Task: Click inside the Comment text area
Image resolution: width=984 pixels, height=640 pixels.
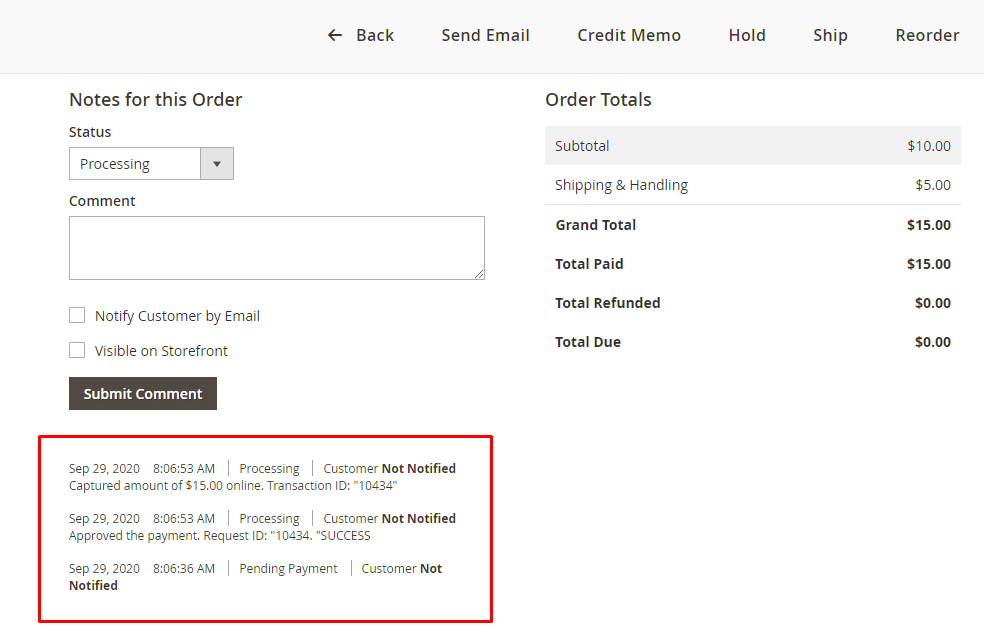Action: click(x=276, y=247)
